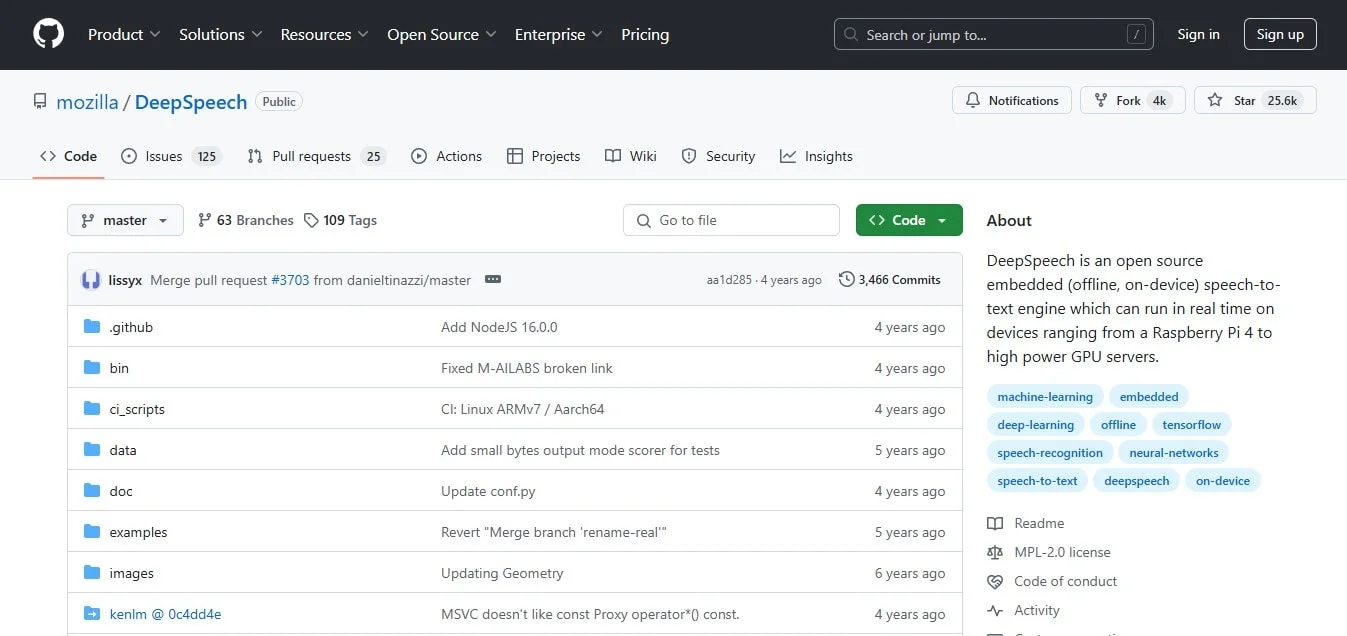This screenshot has height=636, width=1347.
Task: Open the DeepSpeech repository name link
Action: [x=191, y=102]
